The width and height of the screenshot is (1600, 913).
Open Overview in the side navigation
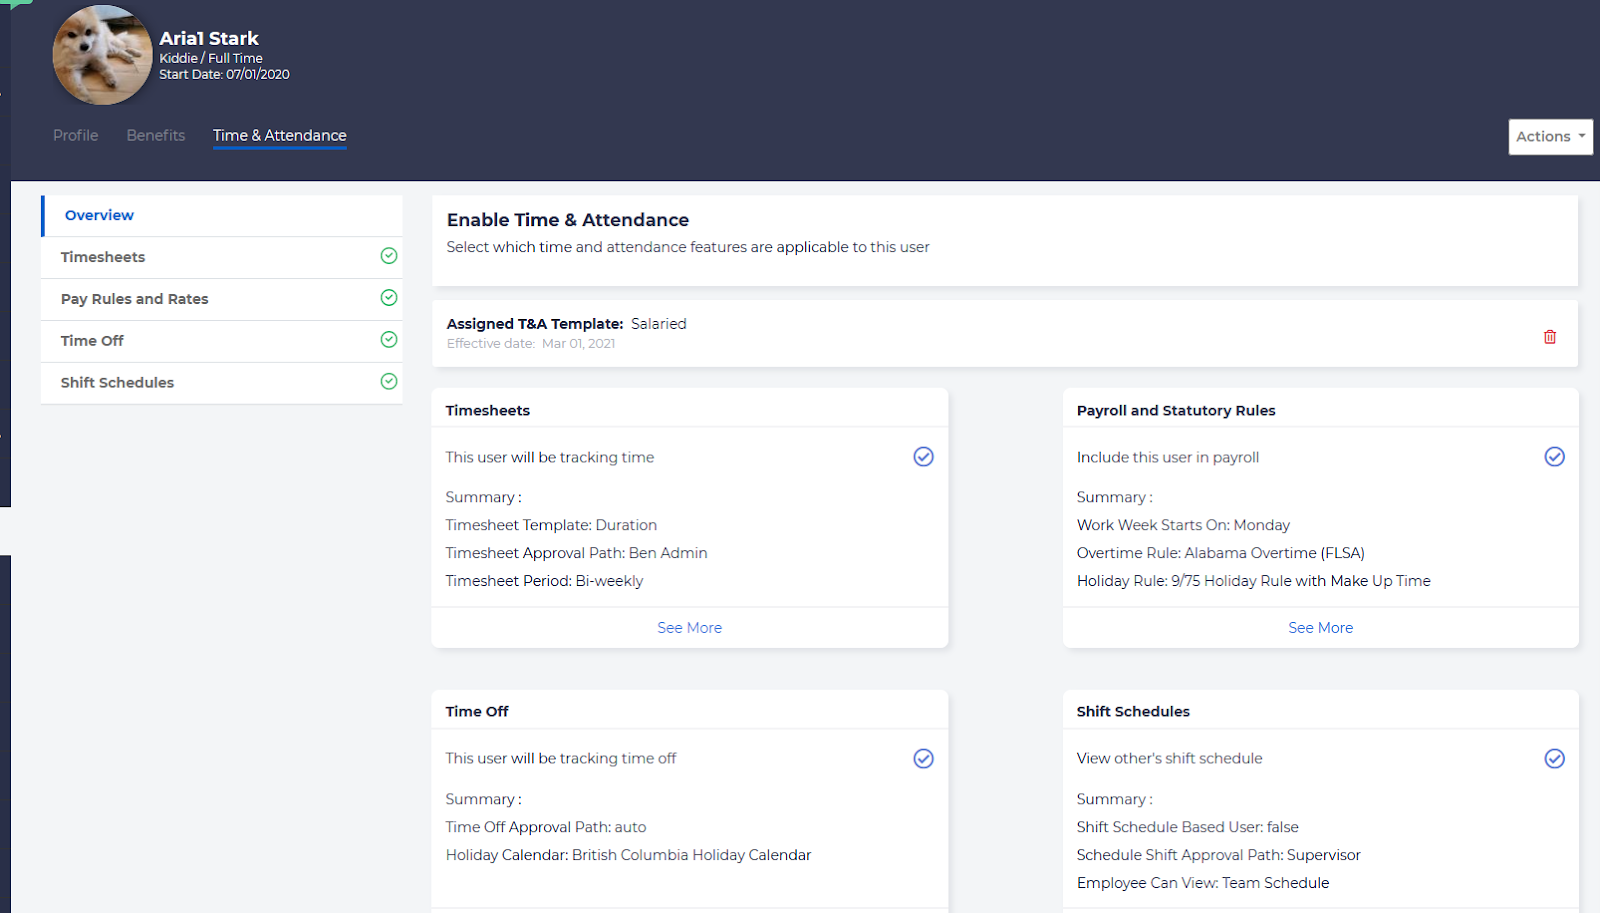(x=99, y=215)
